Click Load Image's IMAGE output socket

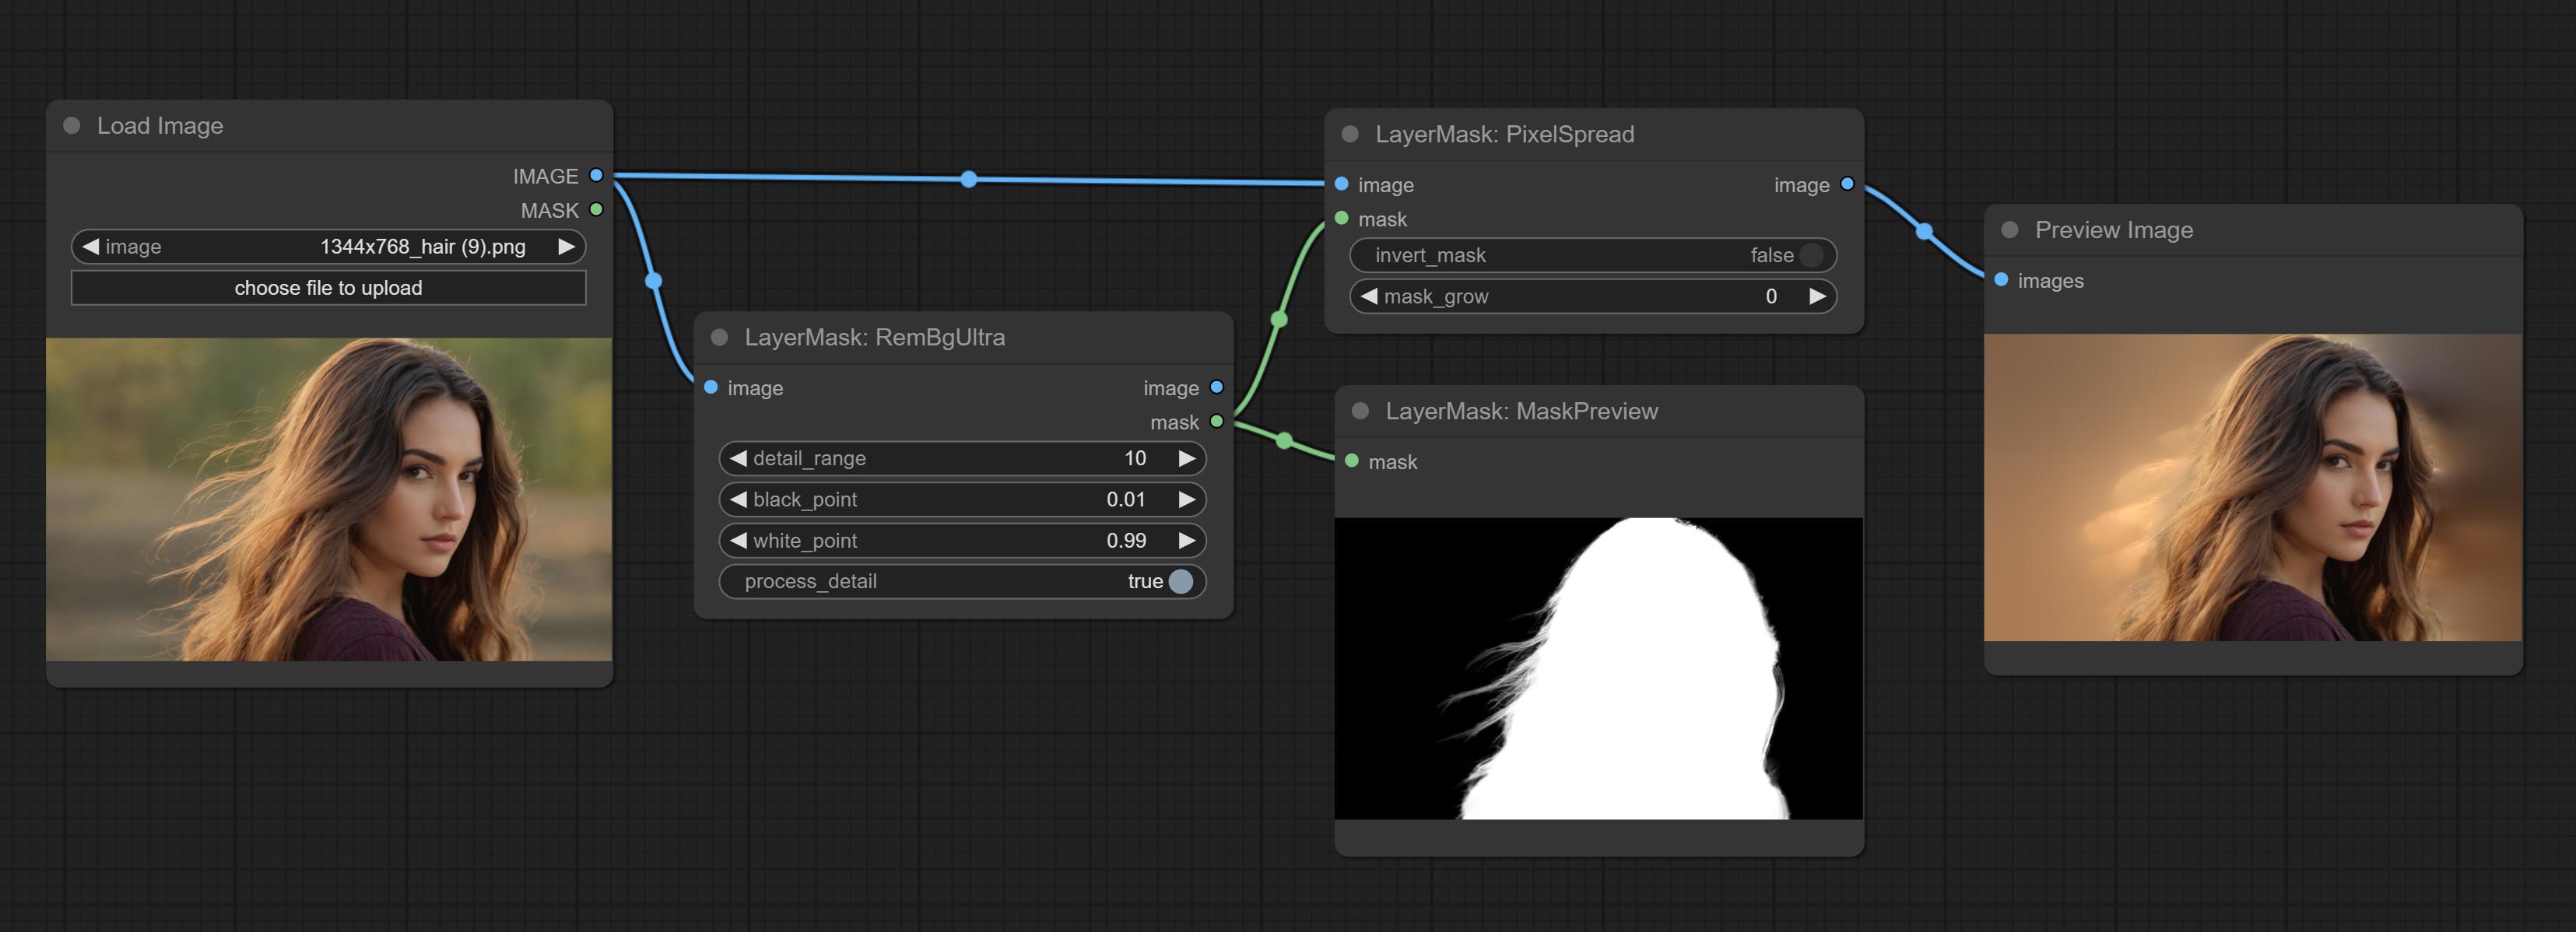(x=596, y=175)
